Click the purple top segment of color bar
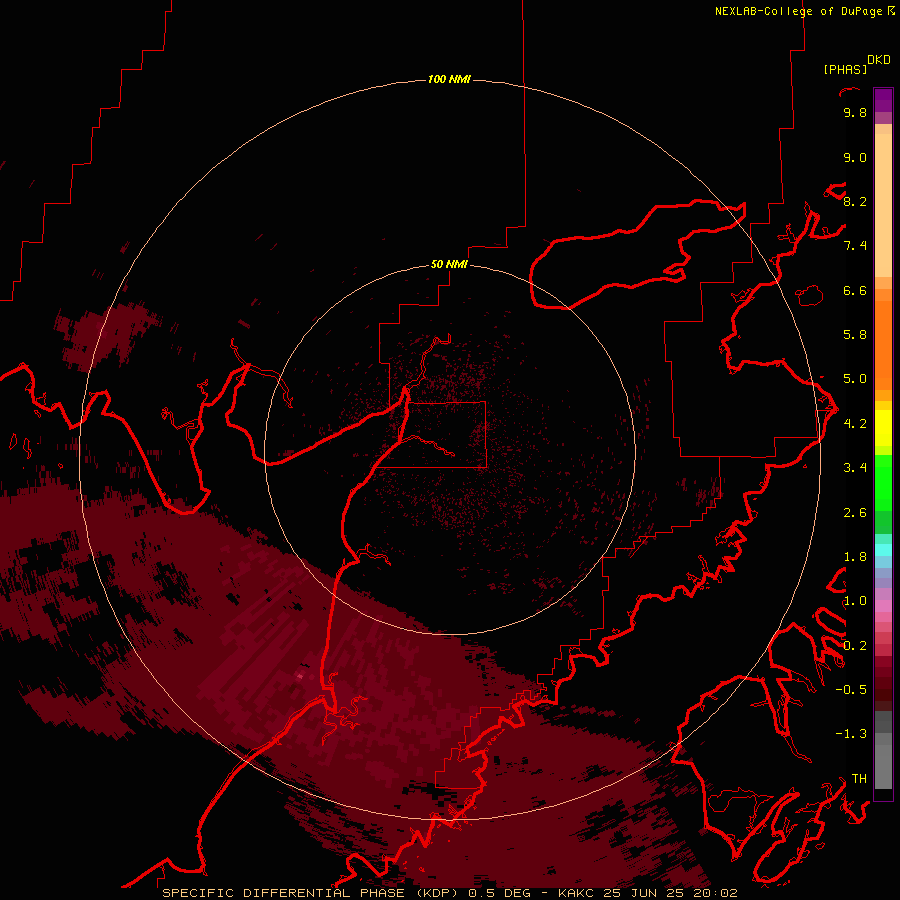Screen dimensions: 900x900 pos(883,100)
